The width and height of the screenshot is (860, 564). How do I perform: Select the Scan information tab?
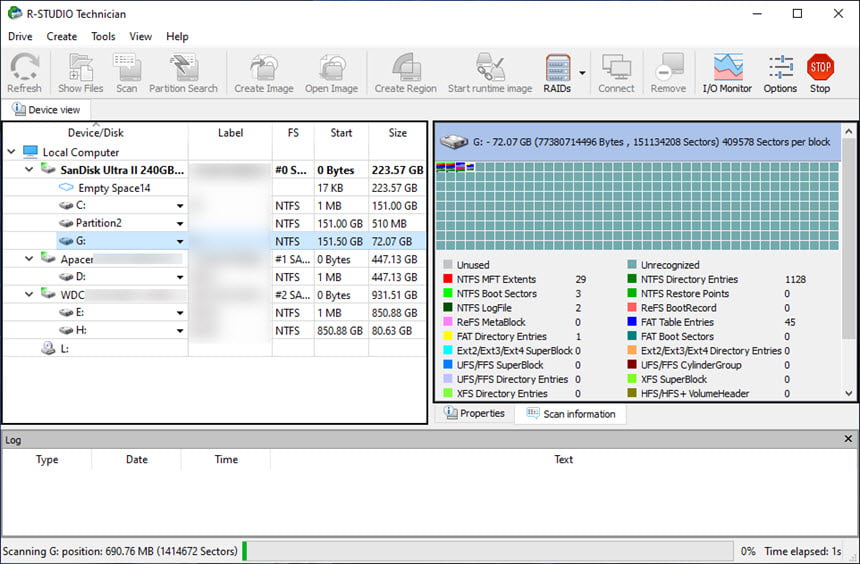(x=570, y=414)
